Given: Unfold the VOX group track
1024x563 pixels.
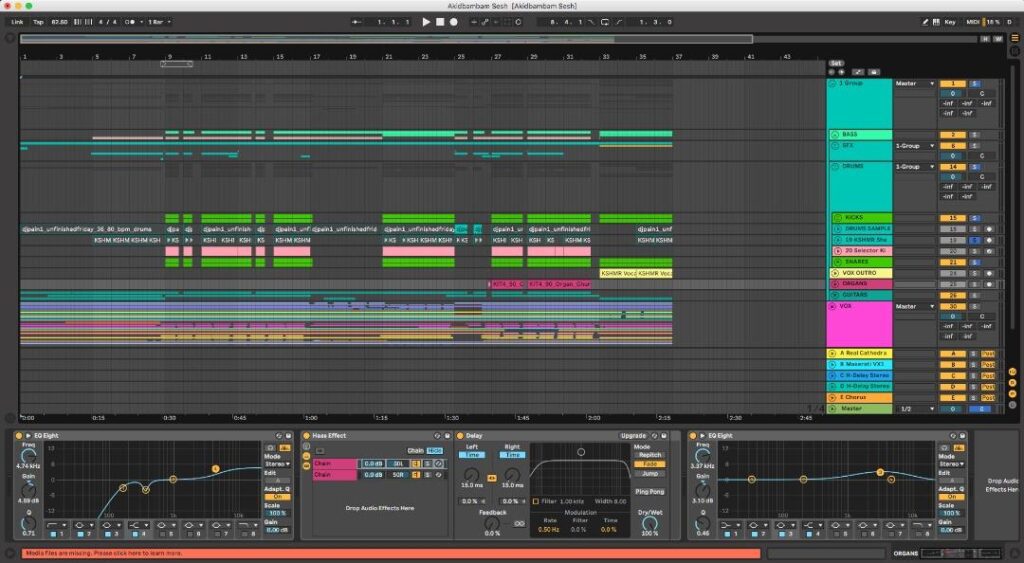Looking at the screenshot, I should pyautogui.click(x=834, y=307).
